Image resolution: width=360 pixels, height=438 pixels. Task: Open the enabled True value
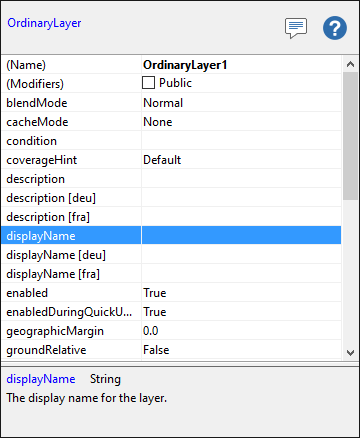point(241,293)
